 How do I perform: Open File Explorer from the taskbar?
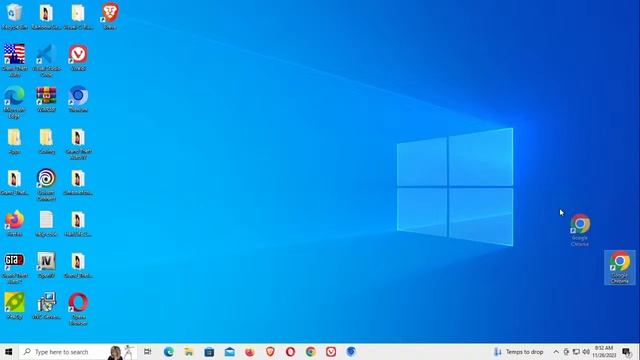coord(189,351)
